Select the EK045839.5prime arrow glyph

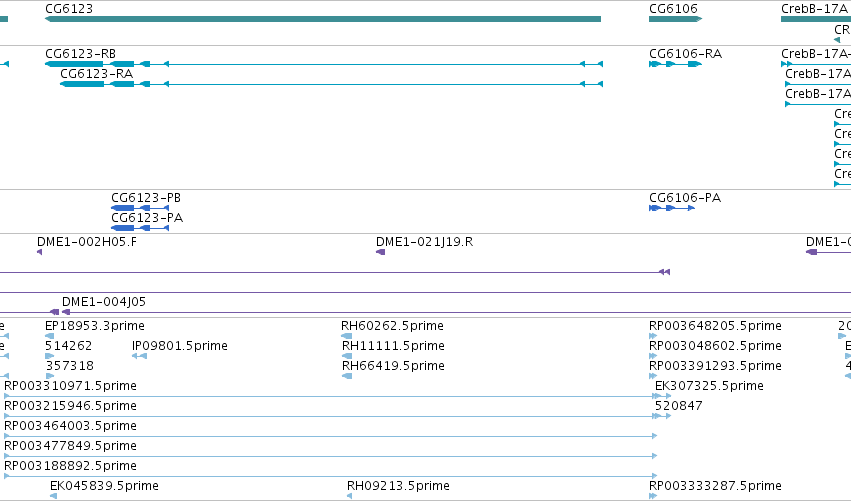pyautogui.click(x=53, y=496)
